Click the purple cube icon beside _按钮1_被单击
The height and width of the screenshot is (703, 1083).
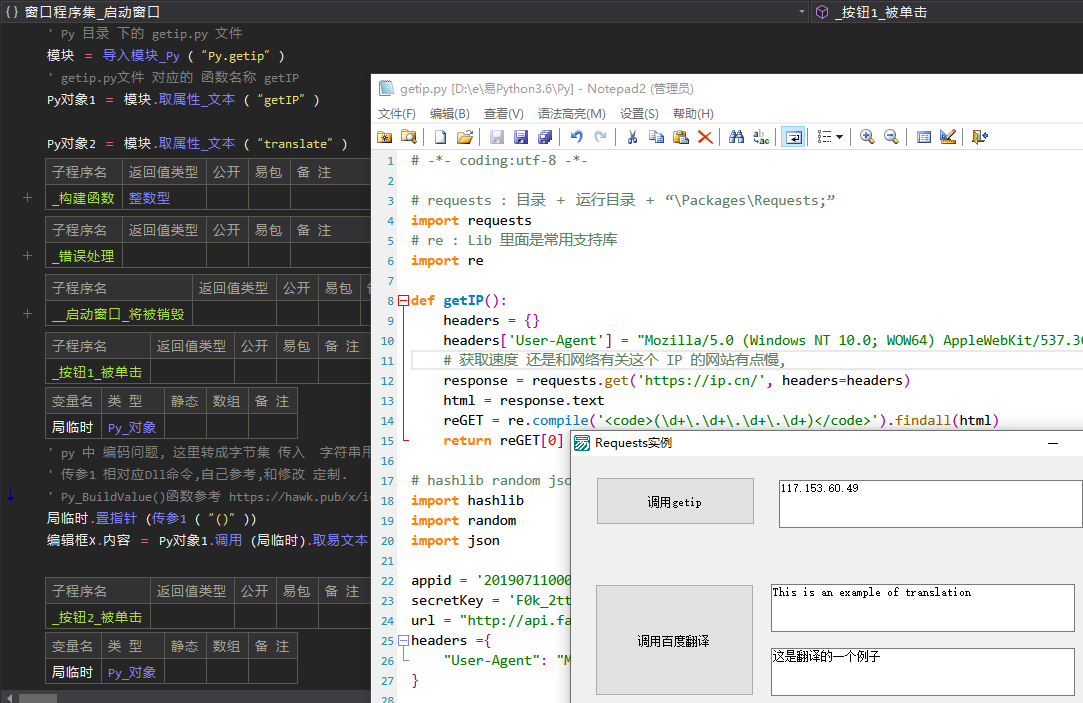pyautogui.click(x=822, y=12)
